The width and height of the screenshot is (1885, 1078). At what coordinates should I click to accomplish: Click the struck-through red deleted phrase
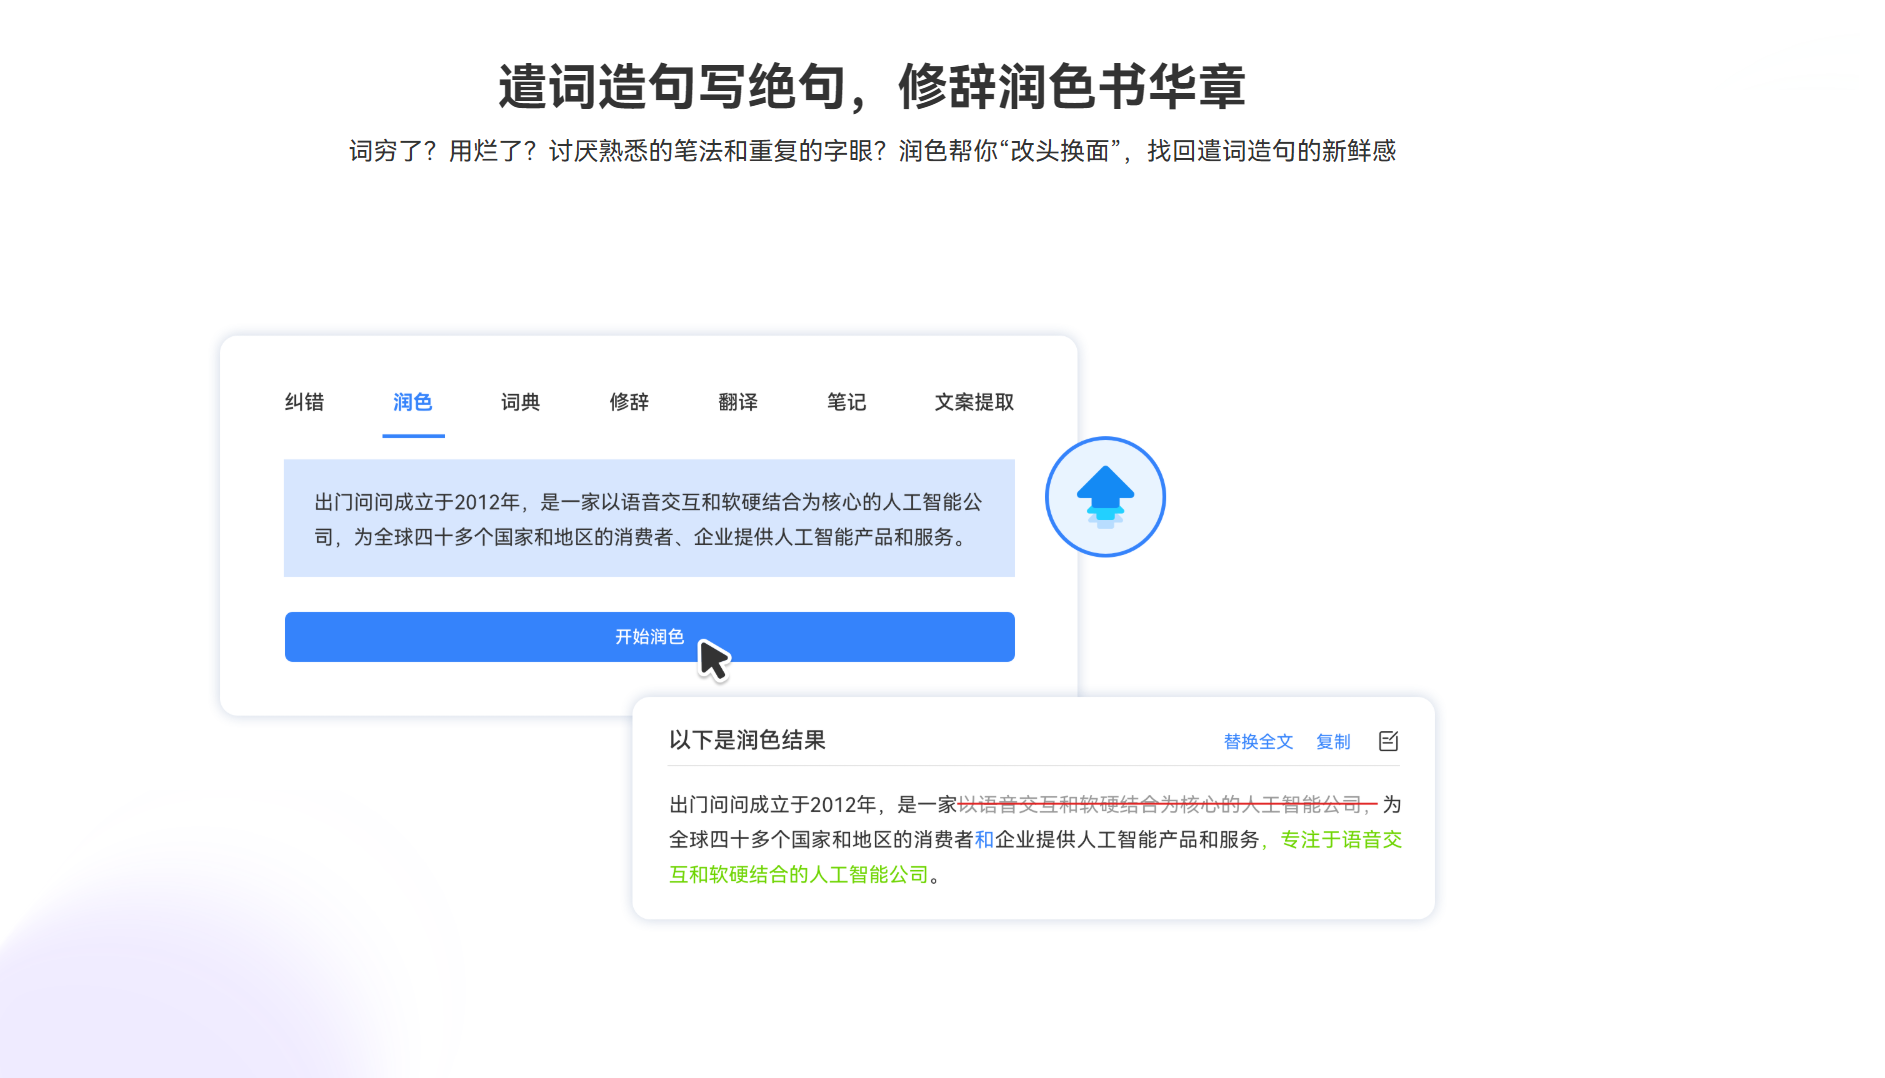click(1168, 804)
